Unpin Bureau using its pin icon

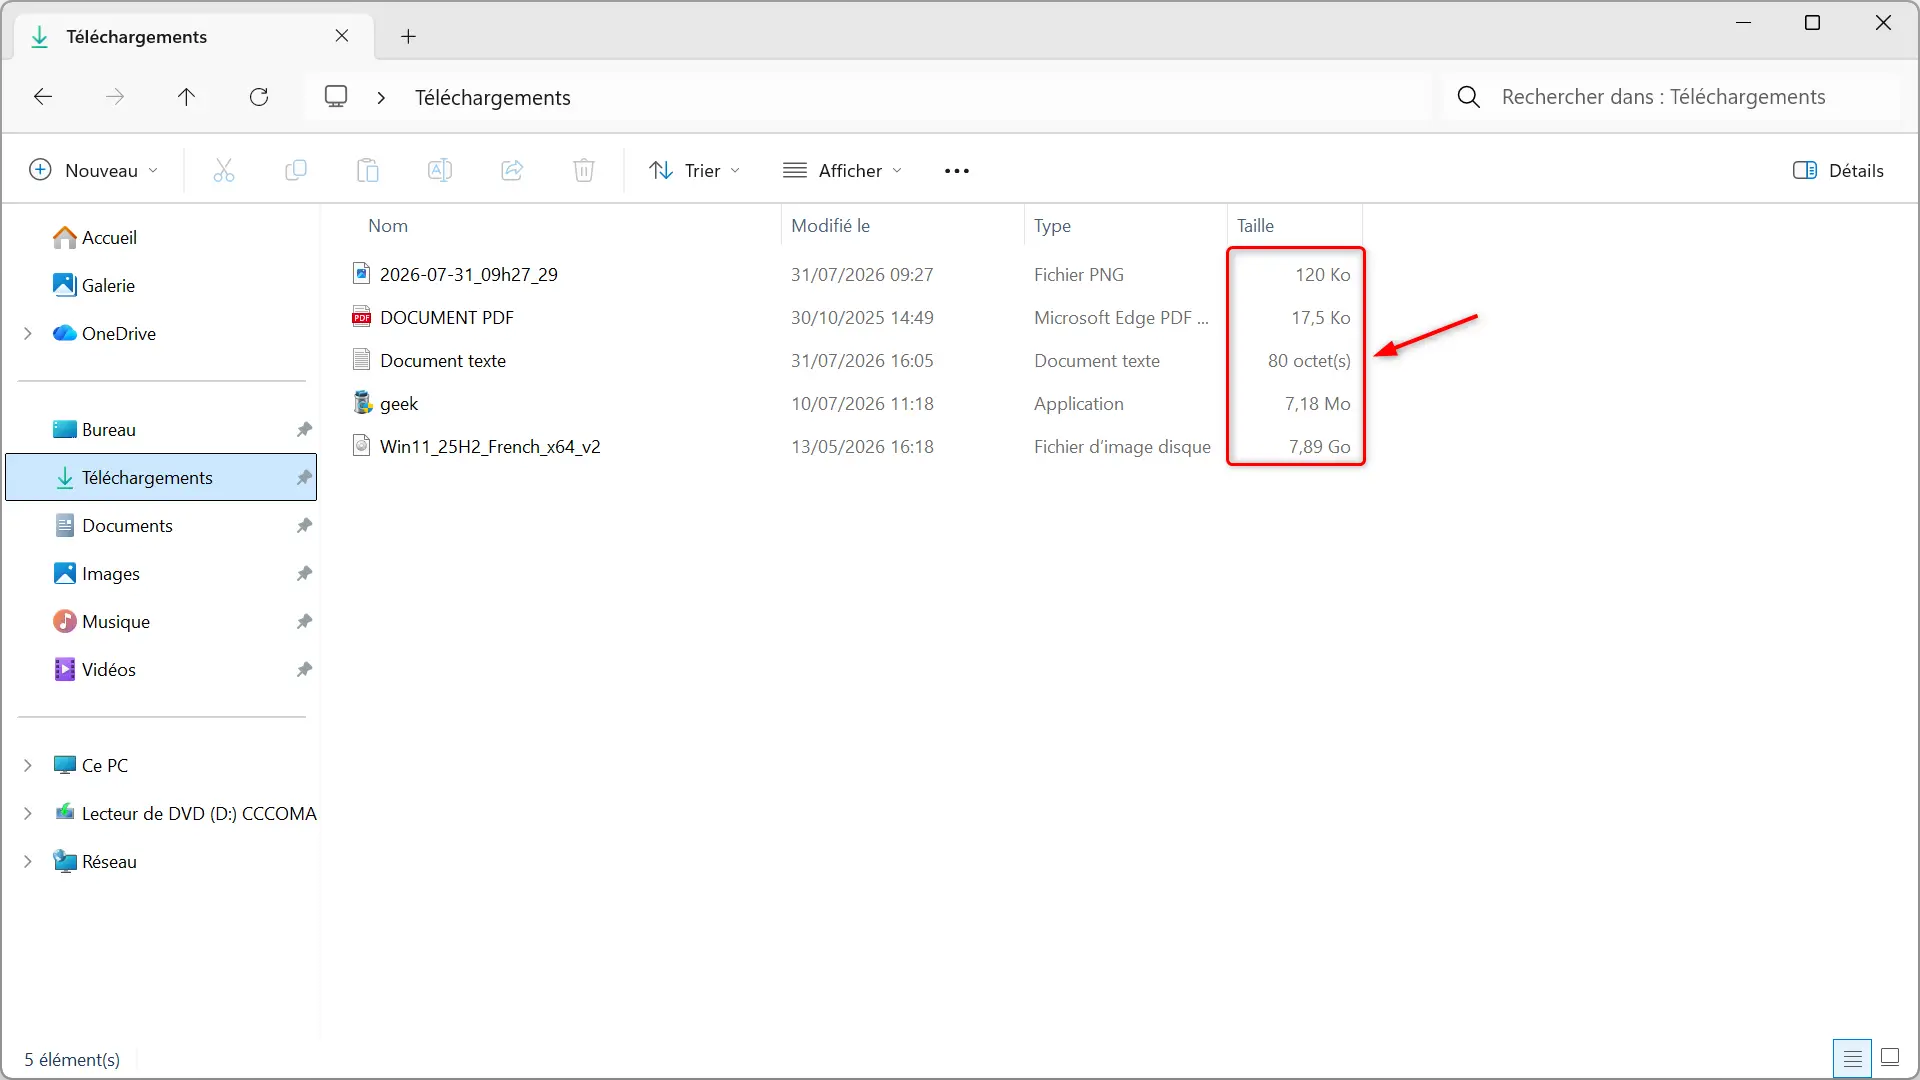[x=304, y=429]
